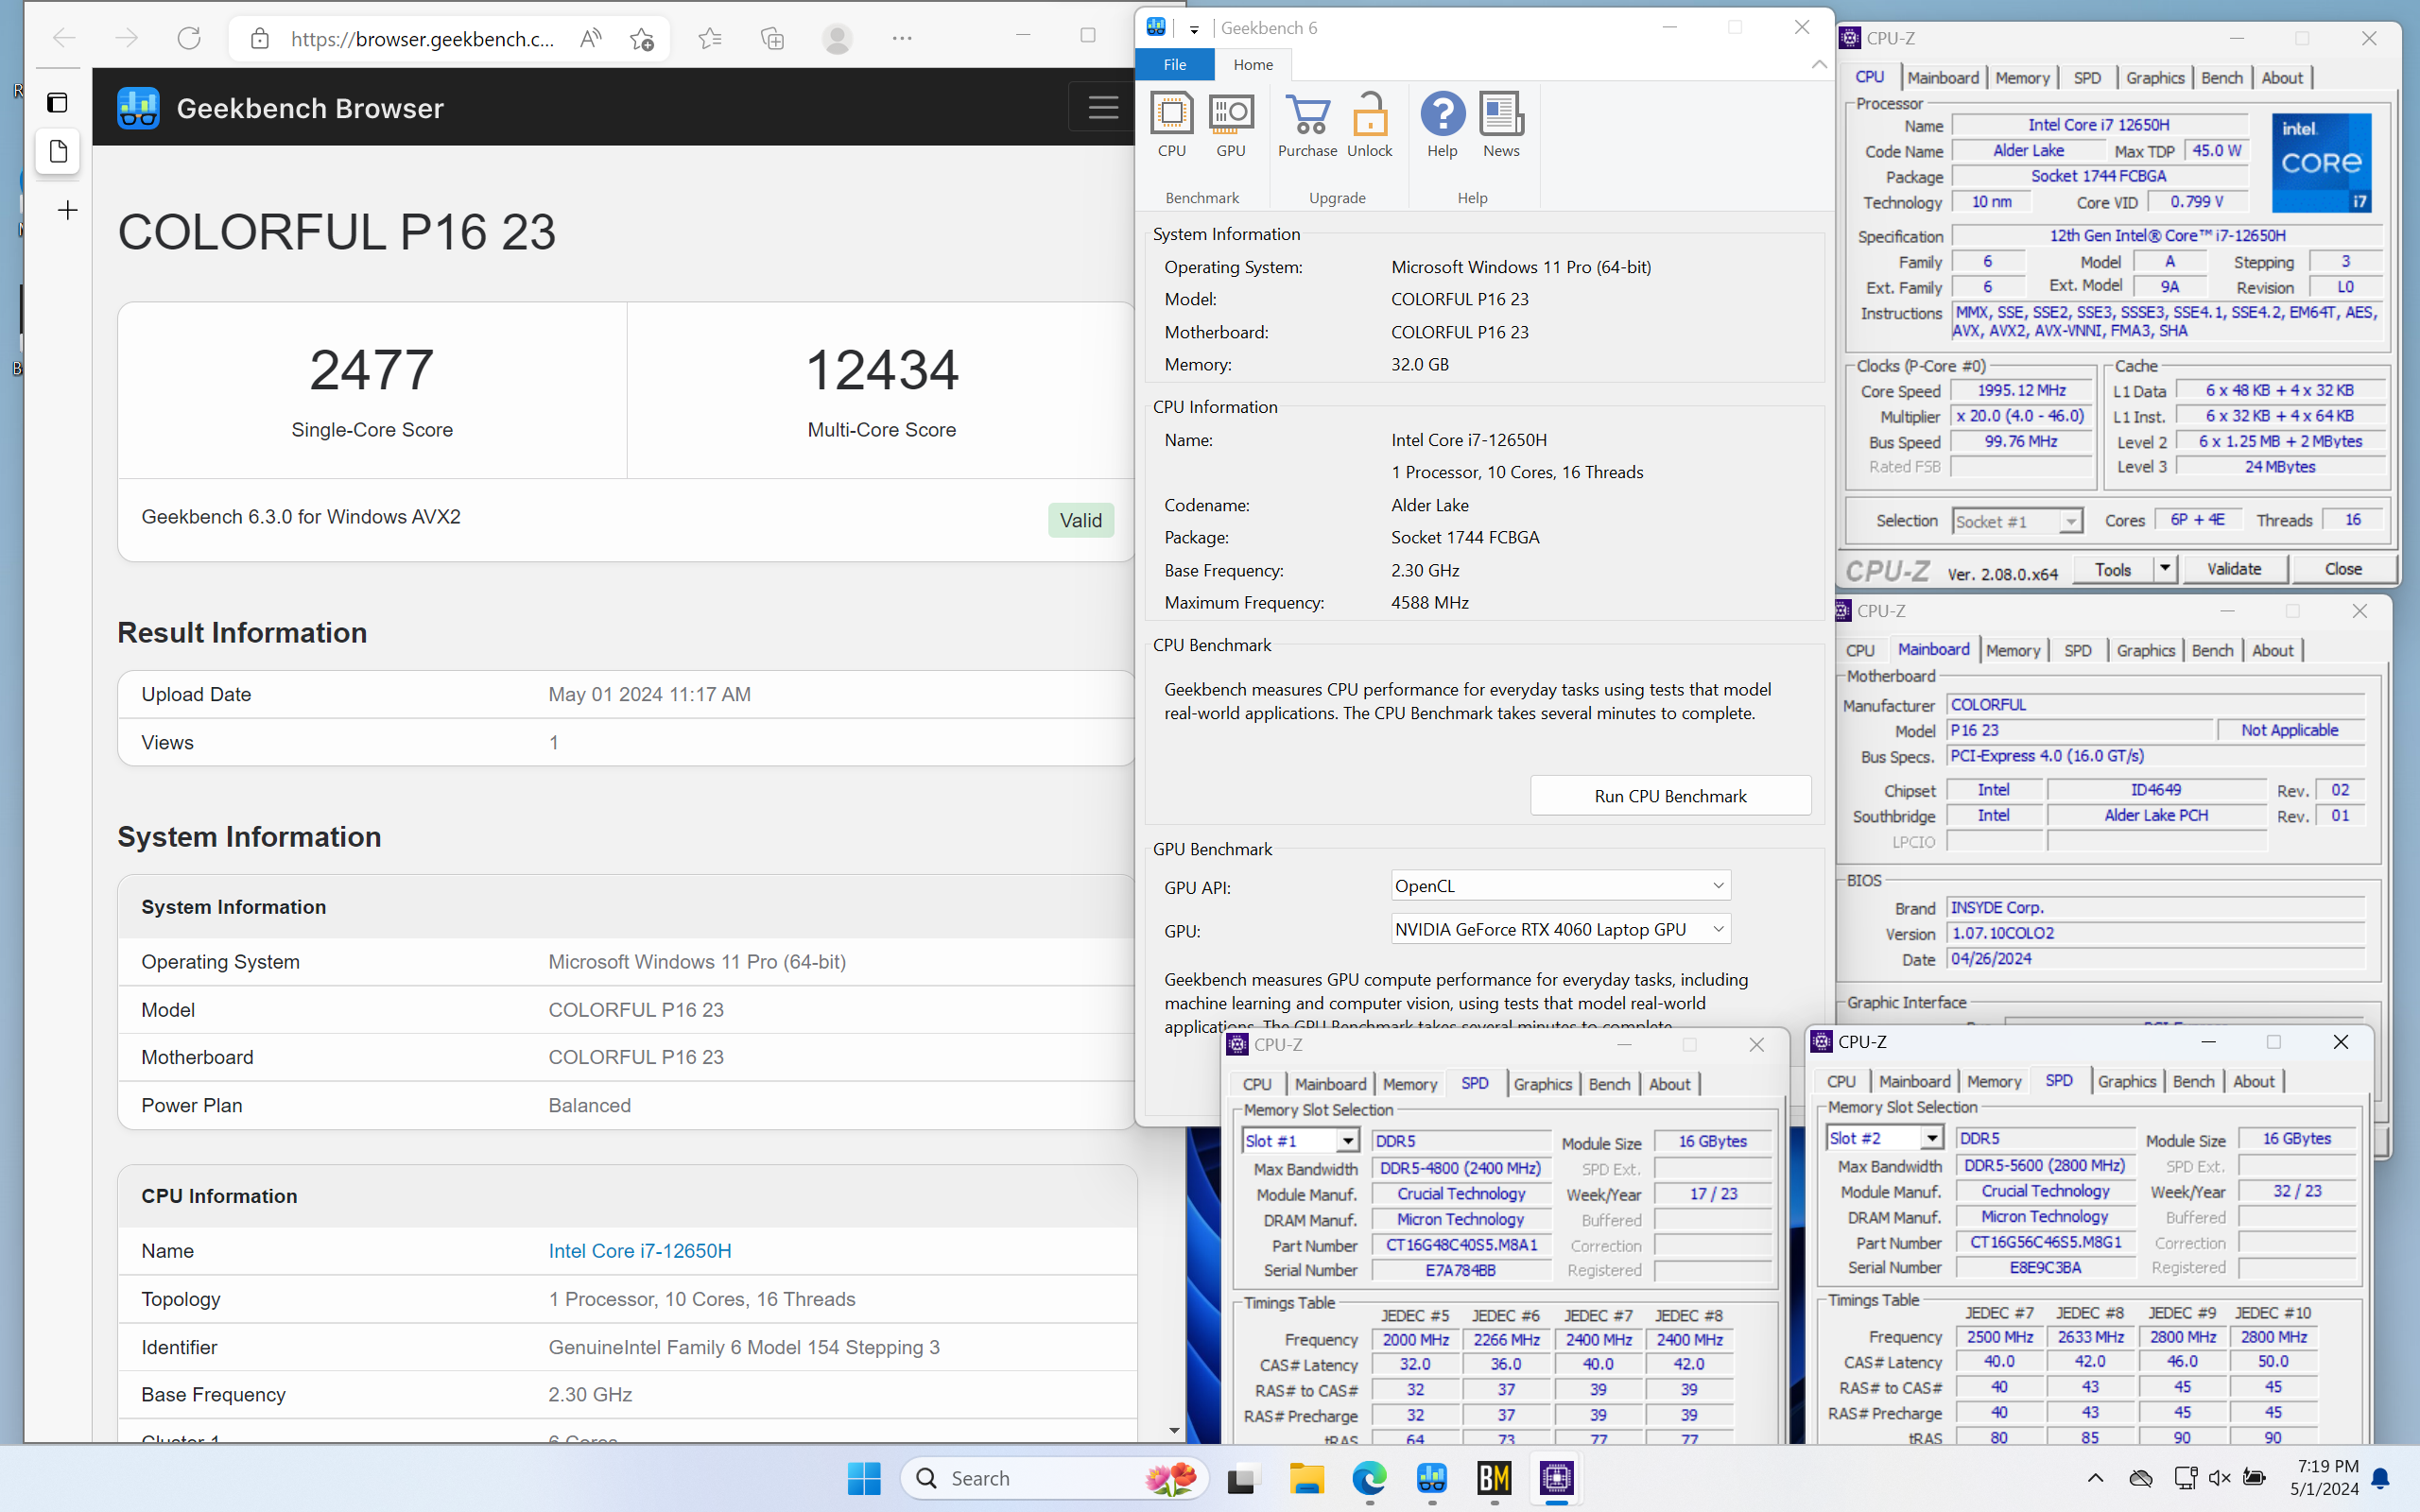2420x1512 pixels.
Task: Open Geekbench quick access toolbar dropdown
Action: [1194, 29]
